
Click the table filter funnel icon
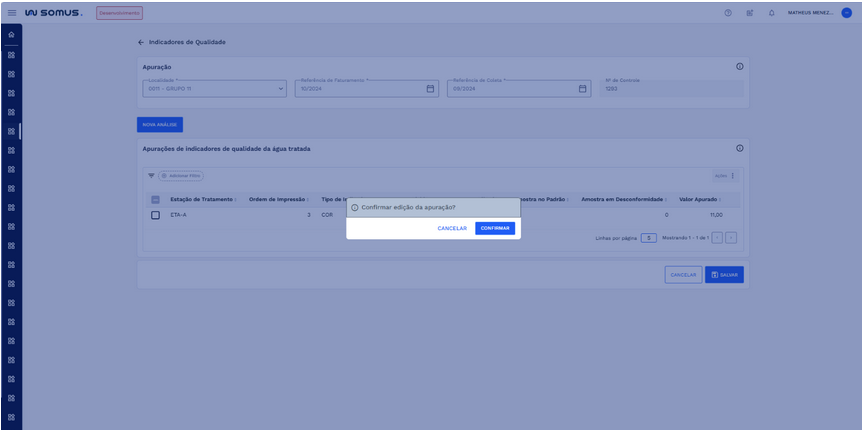[x=151, y=175]
